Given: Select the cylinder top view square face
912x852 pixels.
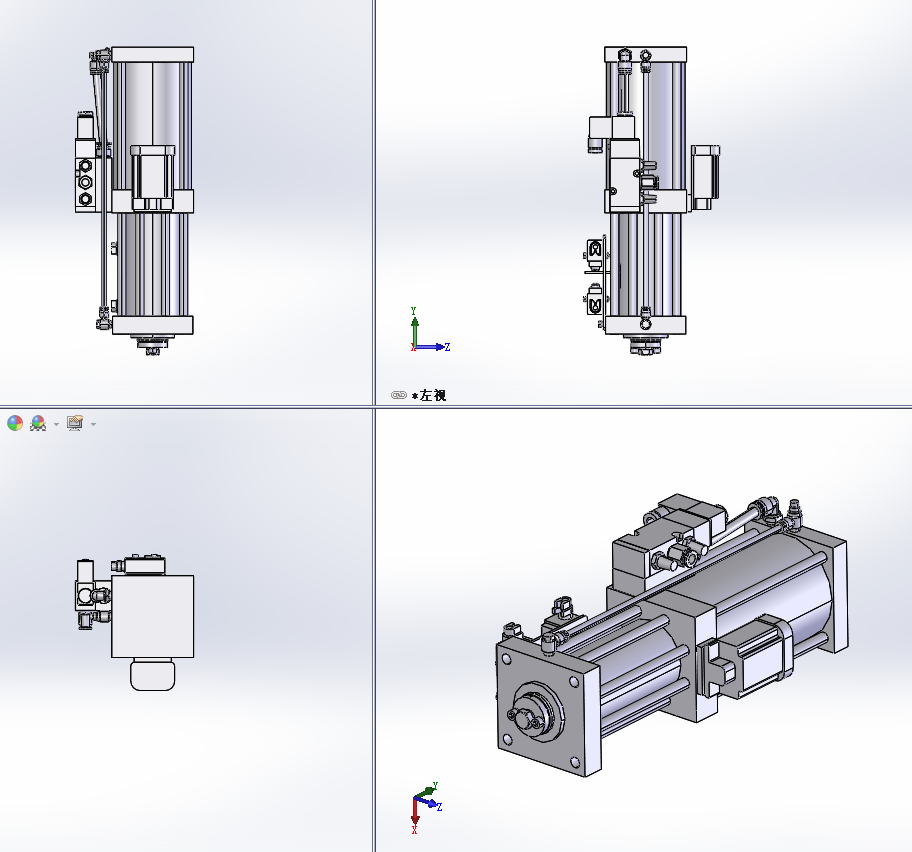Looking at the screenshot, I should tap(152, 616).
